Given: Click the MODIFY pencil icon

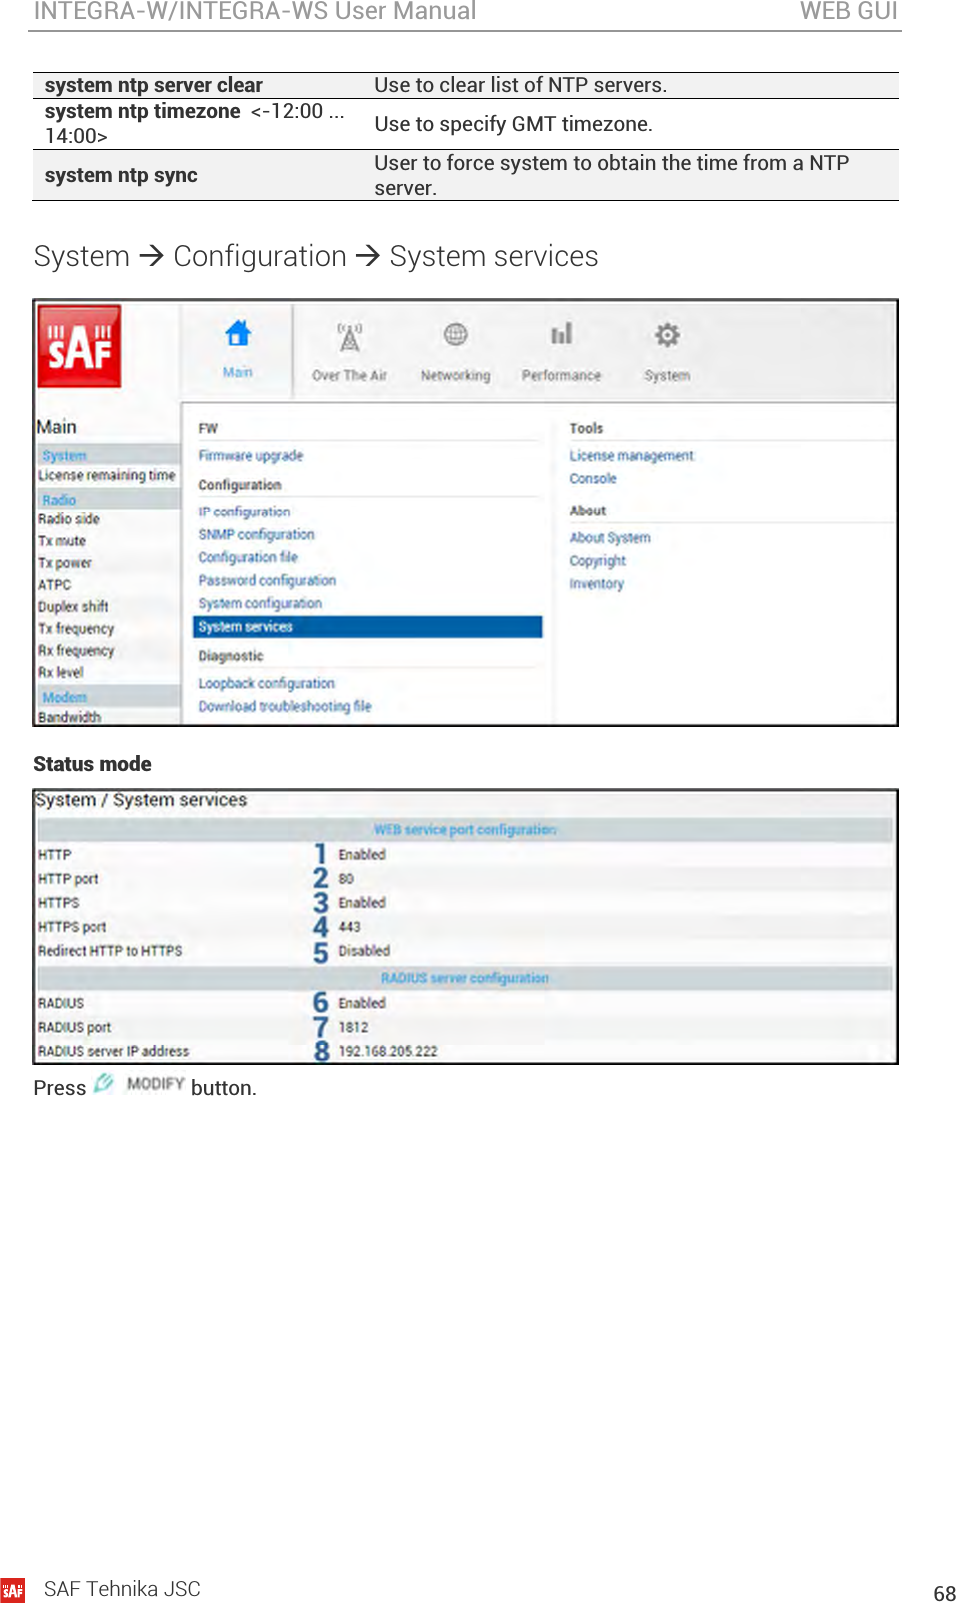Looking at the screenshot, I should [x=103, y=1083].
